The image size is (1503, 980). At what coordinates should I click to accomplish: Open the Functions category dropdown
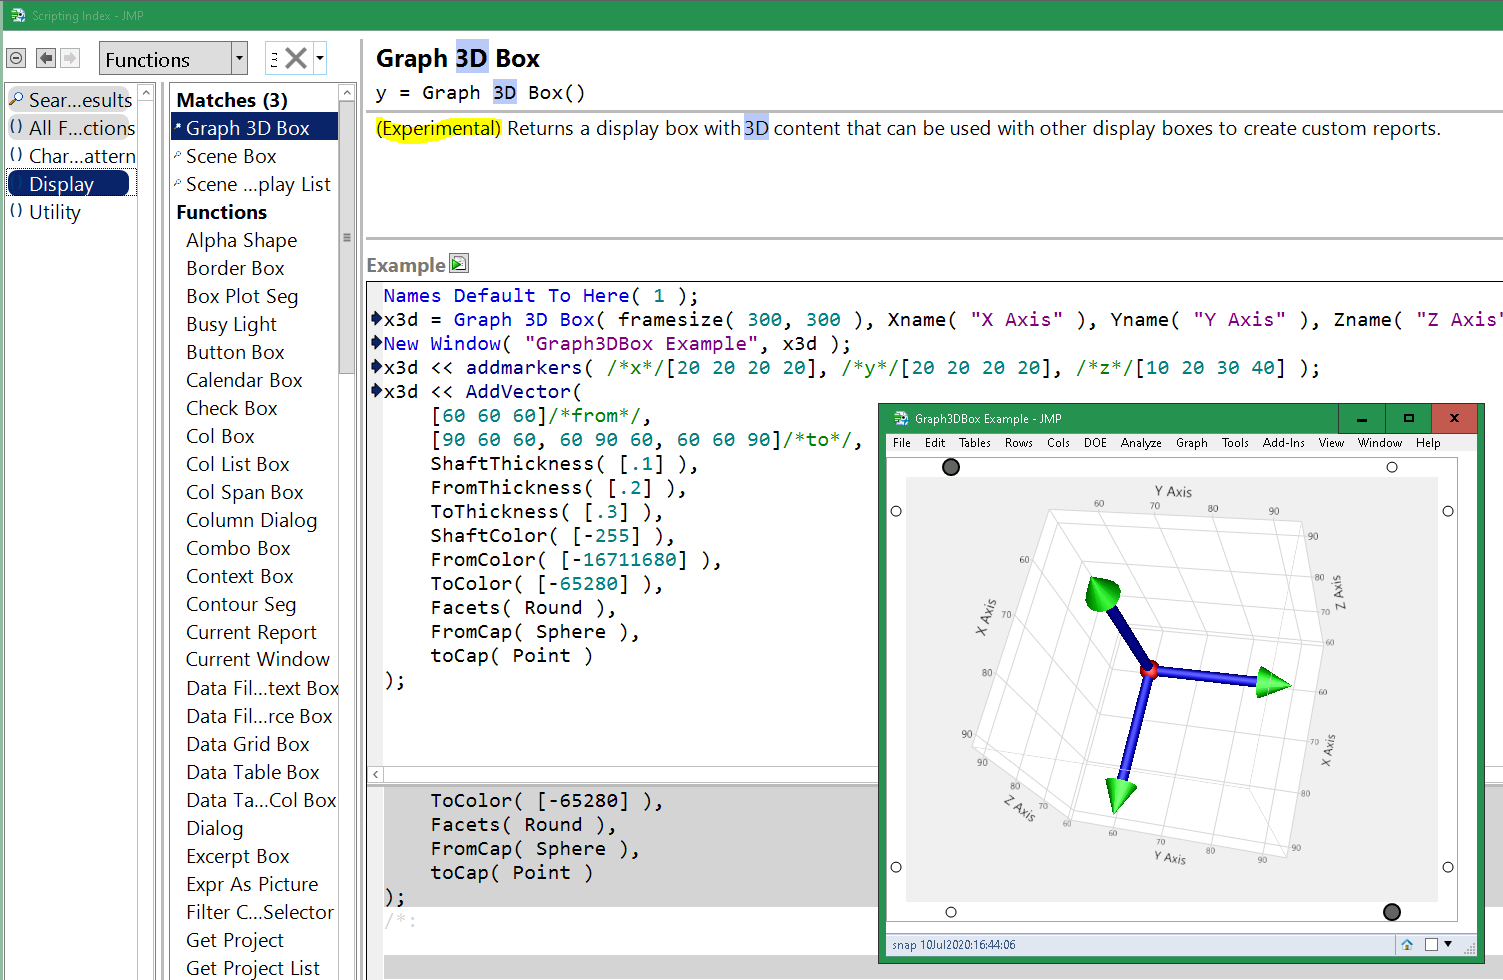[x=237, y=58]
